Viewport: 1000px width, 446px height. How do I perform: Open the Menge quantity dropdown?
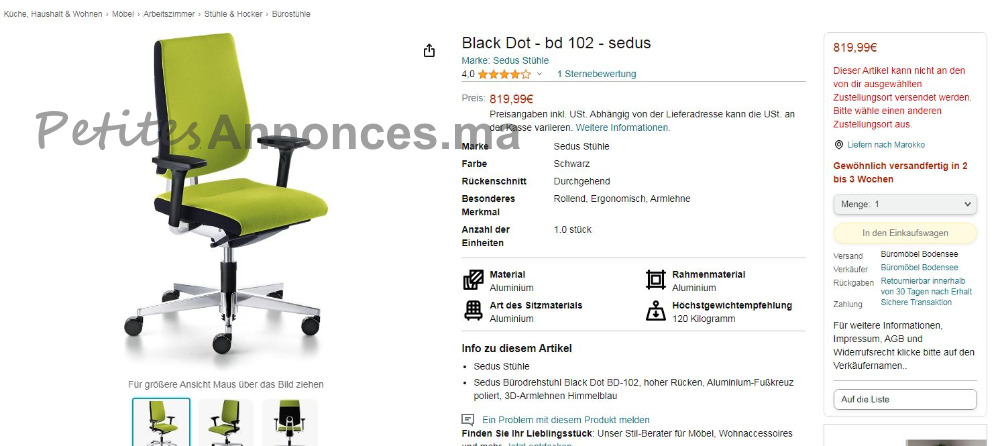point(904,204)
